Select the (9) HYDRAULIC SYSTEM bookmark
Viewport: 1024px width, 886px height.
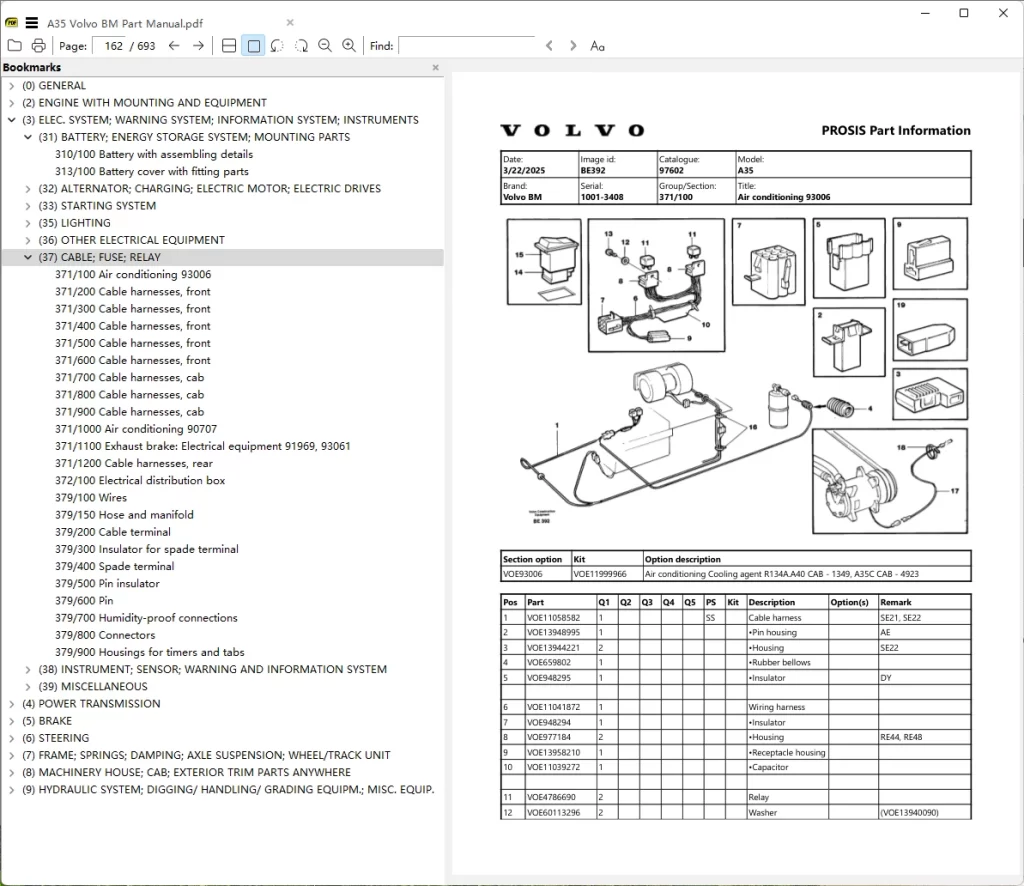(x=228, y=789)
